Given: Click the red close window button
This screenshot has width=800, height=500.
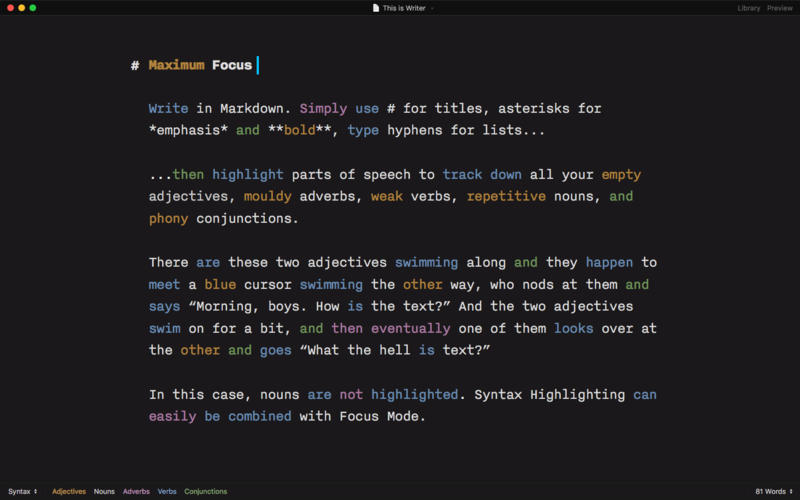Looking at the screenshot, I should click(x=10, y=8).
